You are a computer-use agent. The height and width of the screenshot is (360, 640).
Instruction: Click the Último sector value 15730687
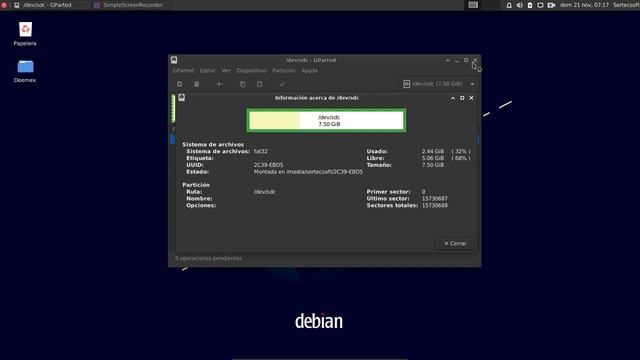435,198
